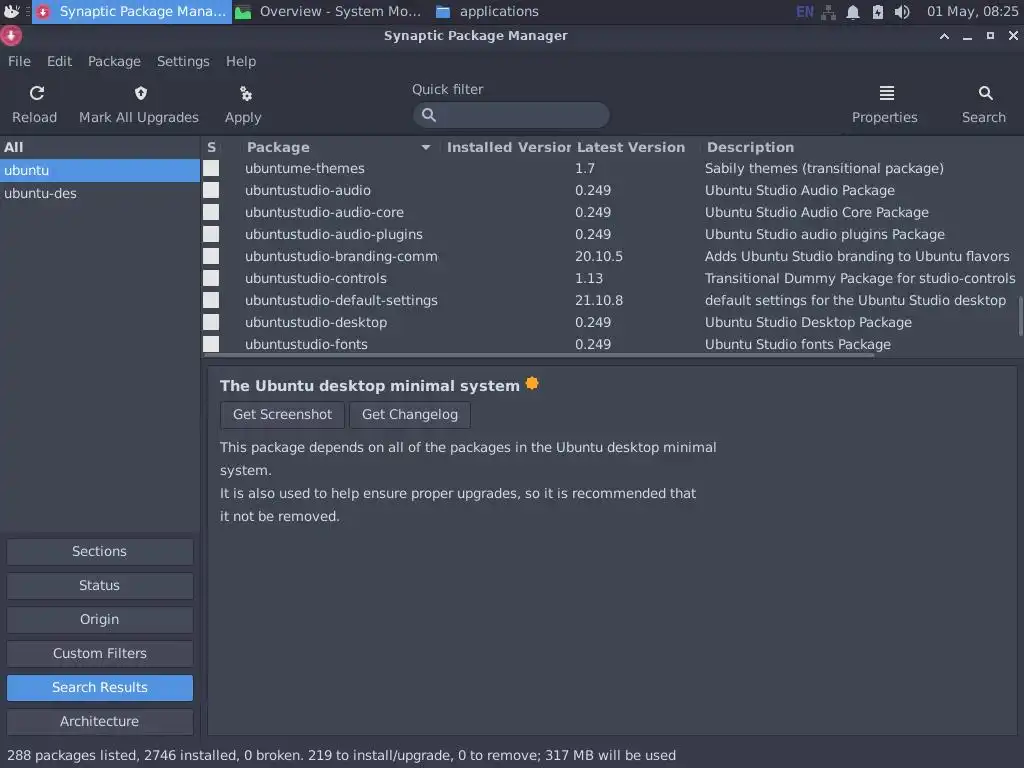Select the 'ubuntu-des' search entry
Image resolution: width=1024 pixels, height=768 pixels.
pos(100,193)
